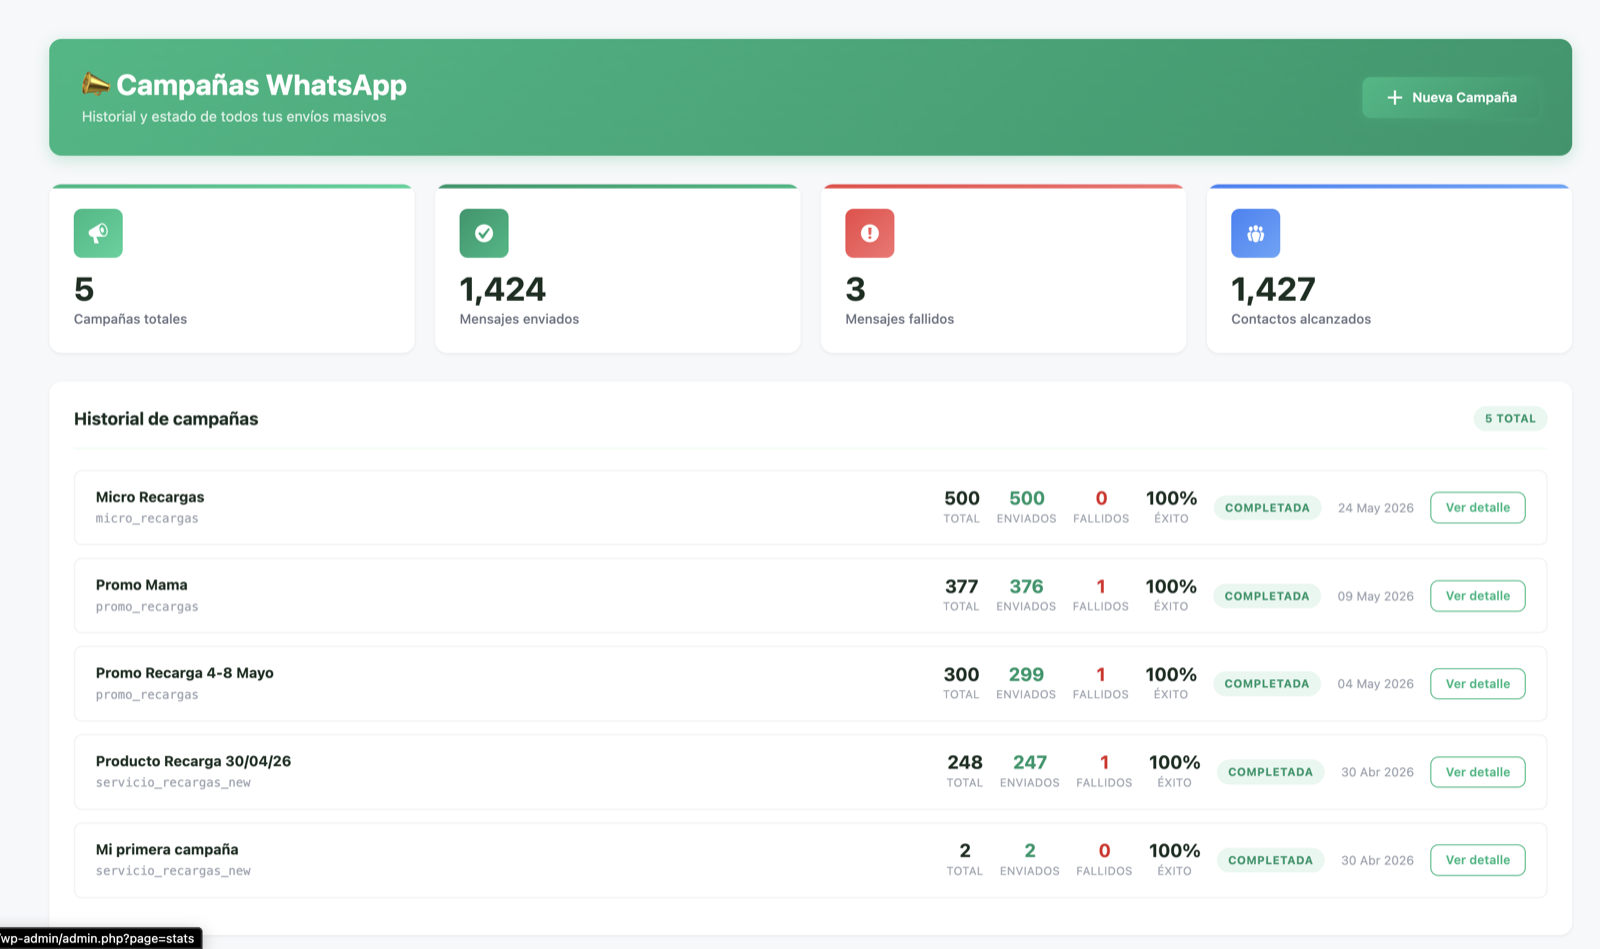
Task: Open Ver detalle for Producto Recarga 30/04/26
Action: pos(1478,772)
